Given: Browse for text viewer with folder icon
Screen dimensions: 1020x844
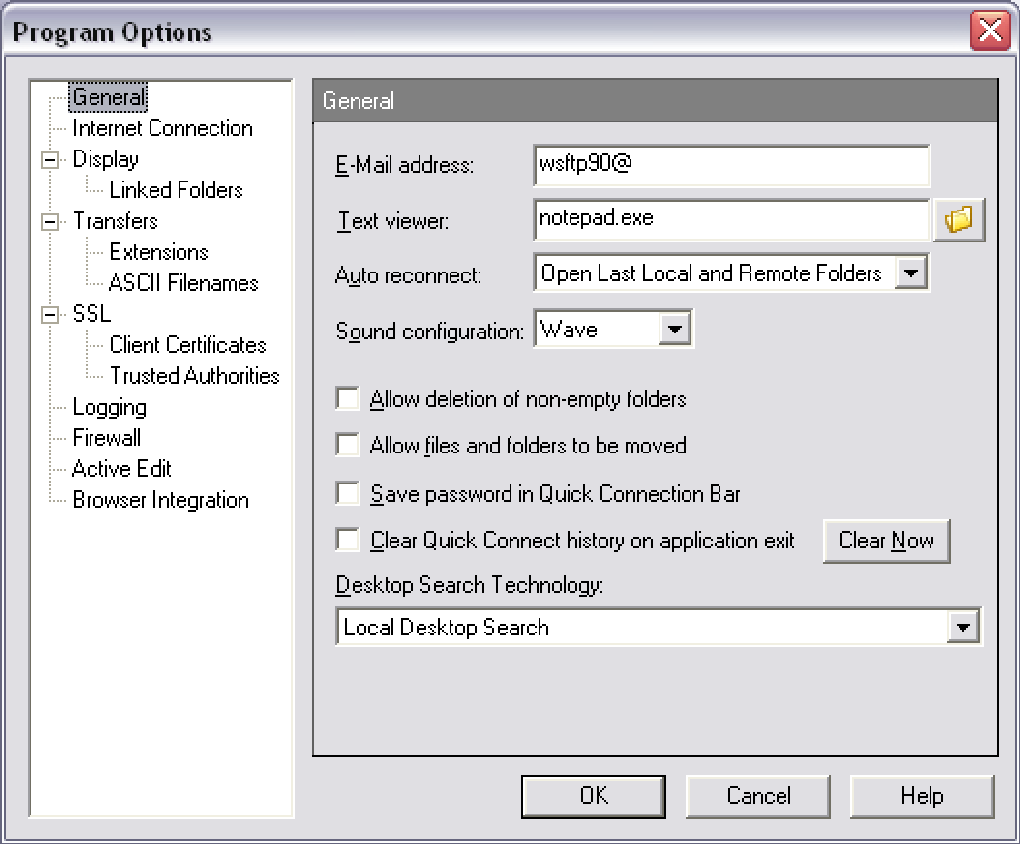Looking at the screenshot, I should pyautogui.click(x=959, y=220).
